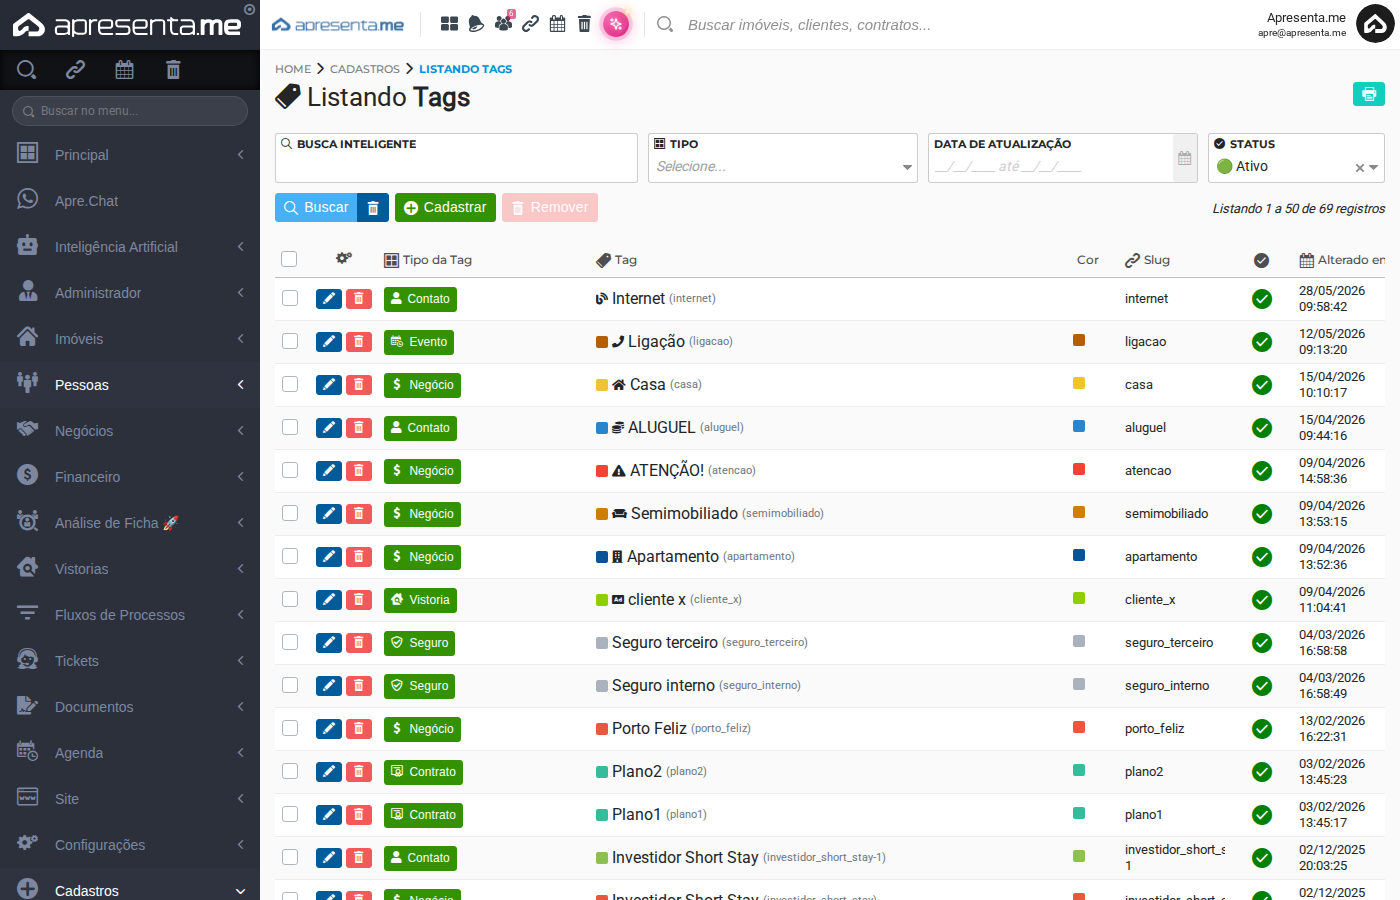The image size is (1400, 900).
Task: Check the ATENÇÃO! row checkbox
Action: (290, 470)
